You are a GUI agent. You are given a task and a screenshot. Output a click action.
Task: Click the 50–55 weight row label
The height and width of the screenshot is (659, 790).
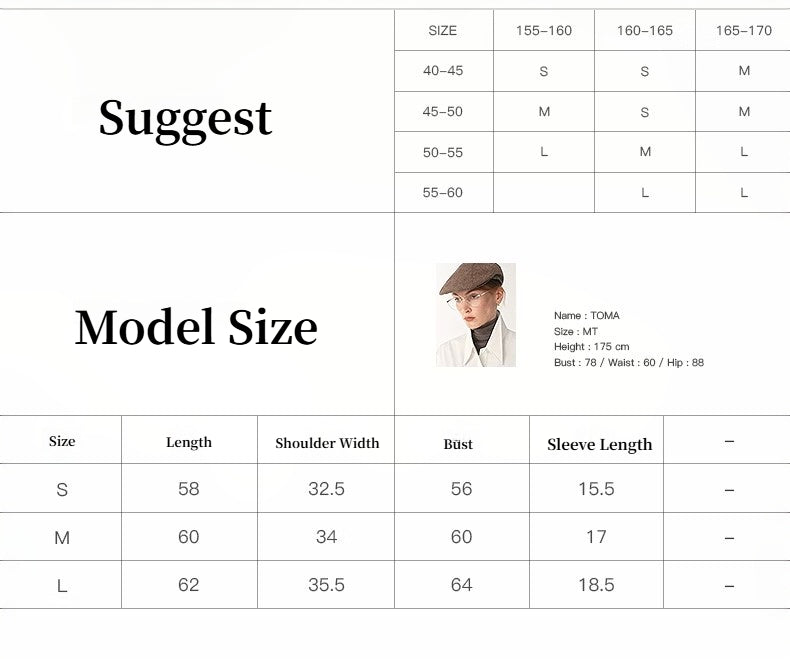click(443, 152)
